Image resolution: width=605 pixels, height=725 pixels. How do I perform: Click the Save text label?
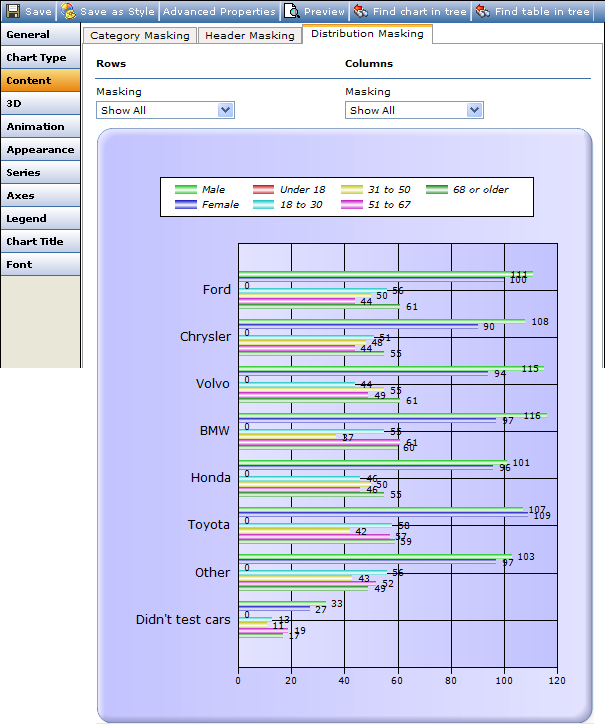click(38, 11)
